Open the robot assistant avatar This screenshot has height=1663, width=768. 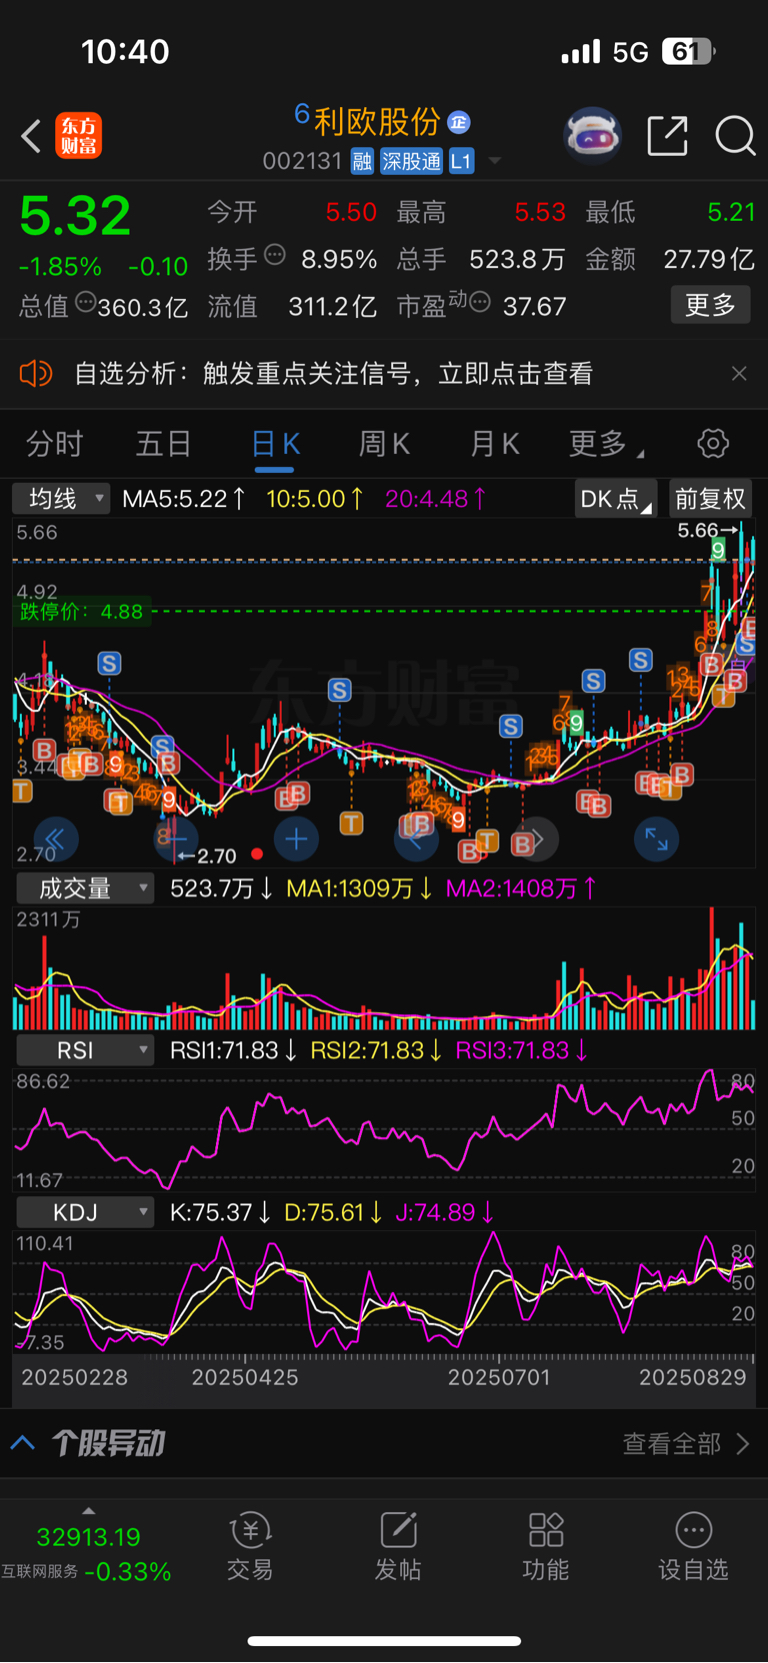593,135
